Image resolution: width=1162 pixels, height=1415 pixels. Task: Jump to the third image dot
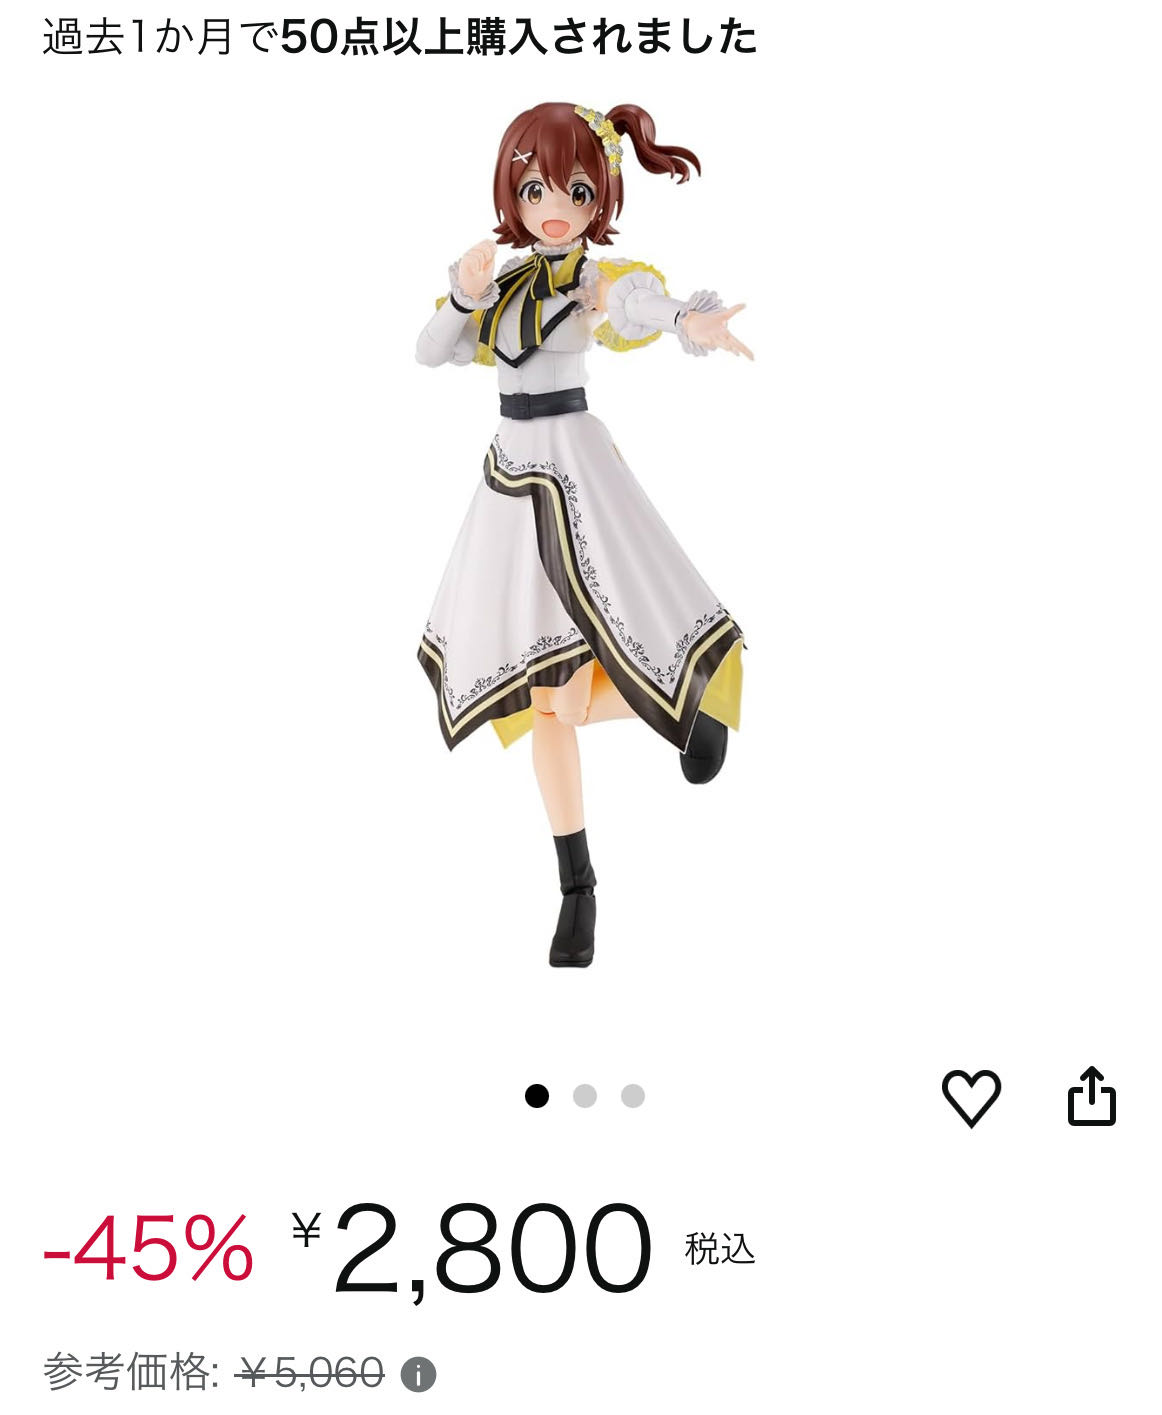633,1096
